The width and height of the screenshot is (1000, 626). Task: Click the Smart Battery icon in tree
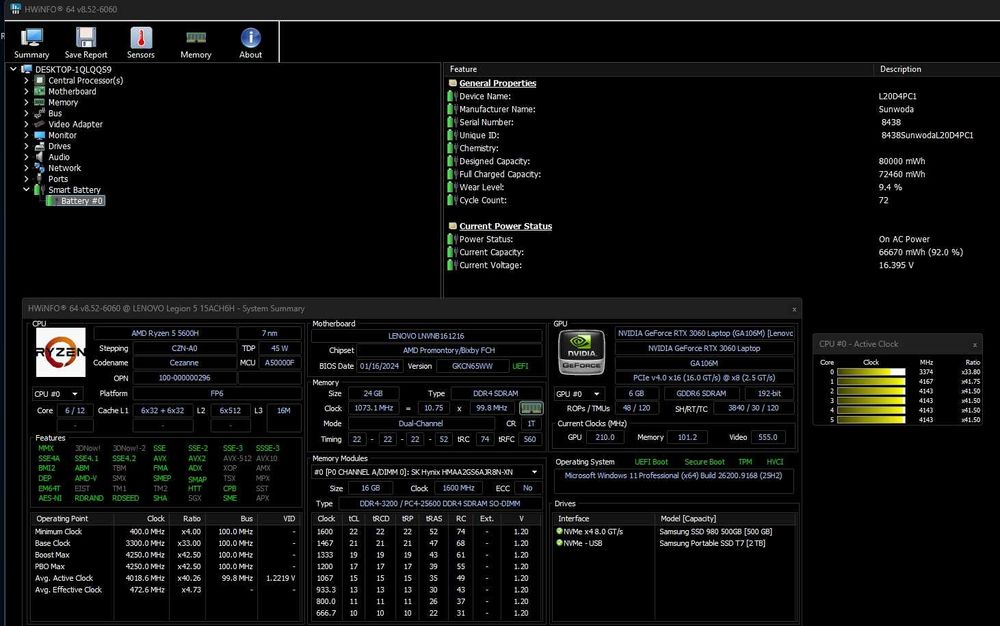39,190
